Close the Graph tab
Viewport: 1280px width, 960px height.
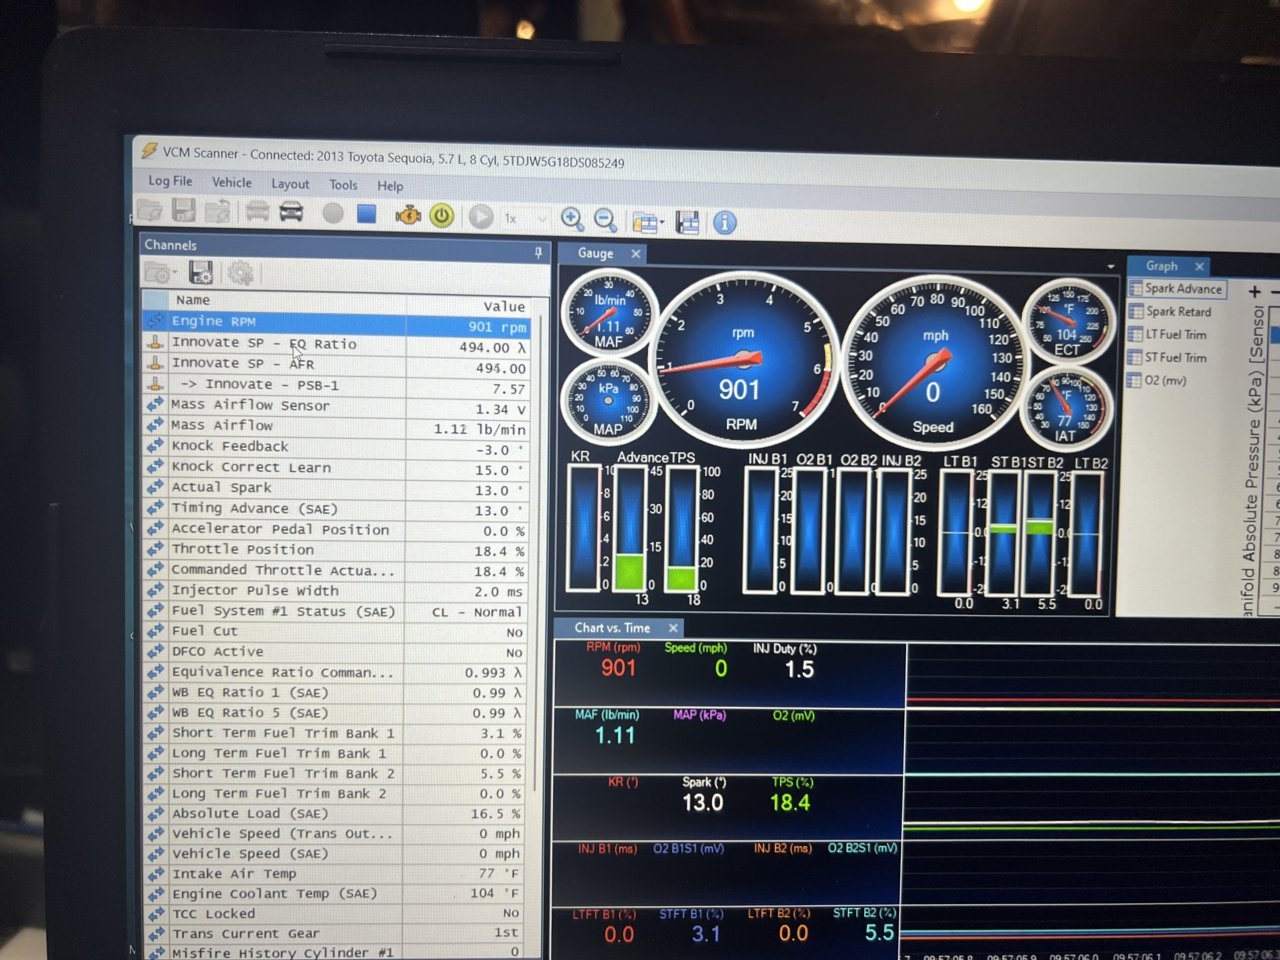coord(1200,266)
